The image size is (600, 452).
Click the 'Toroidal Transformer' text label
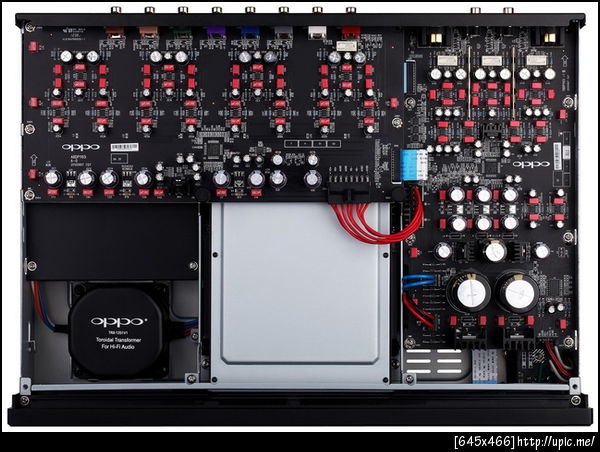tap(119, 340)
